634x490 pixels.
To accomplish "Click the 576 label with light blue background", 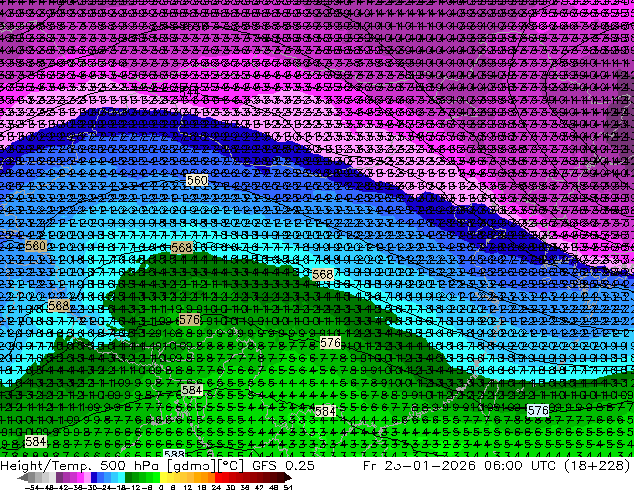I will click(x=538, y=411).
